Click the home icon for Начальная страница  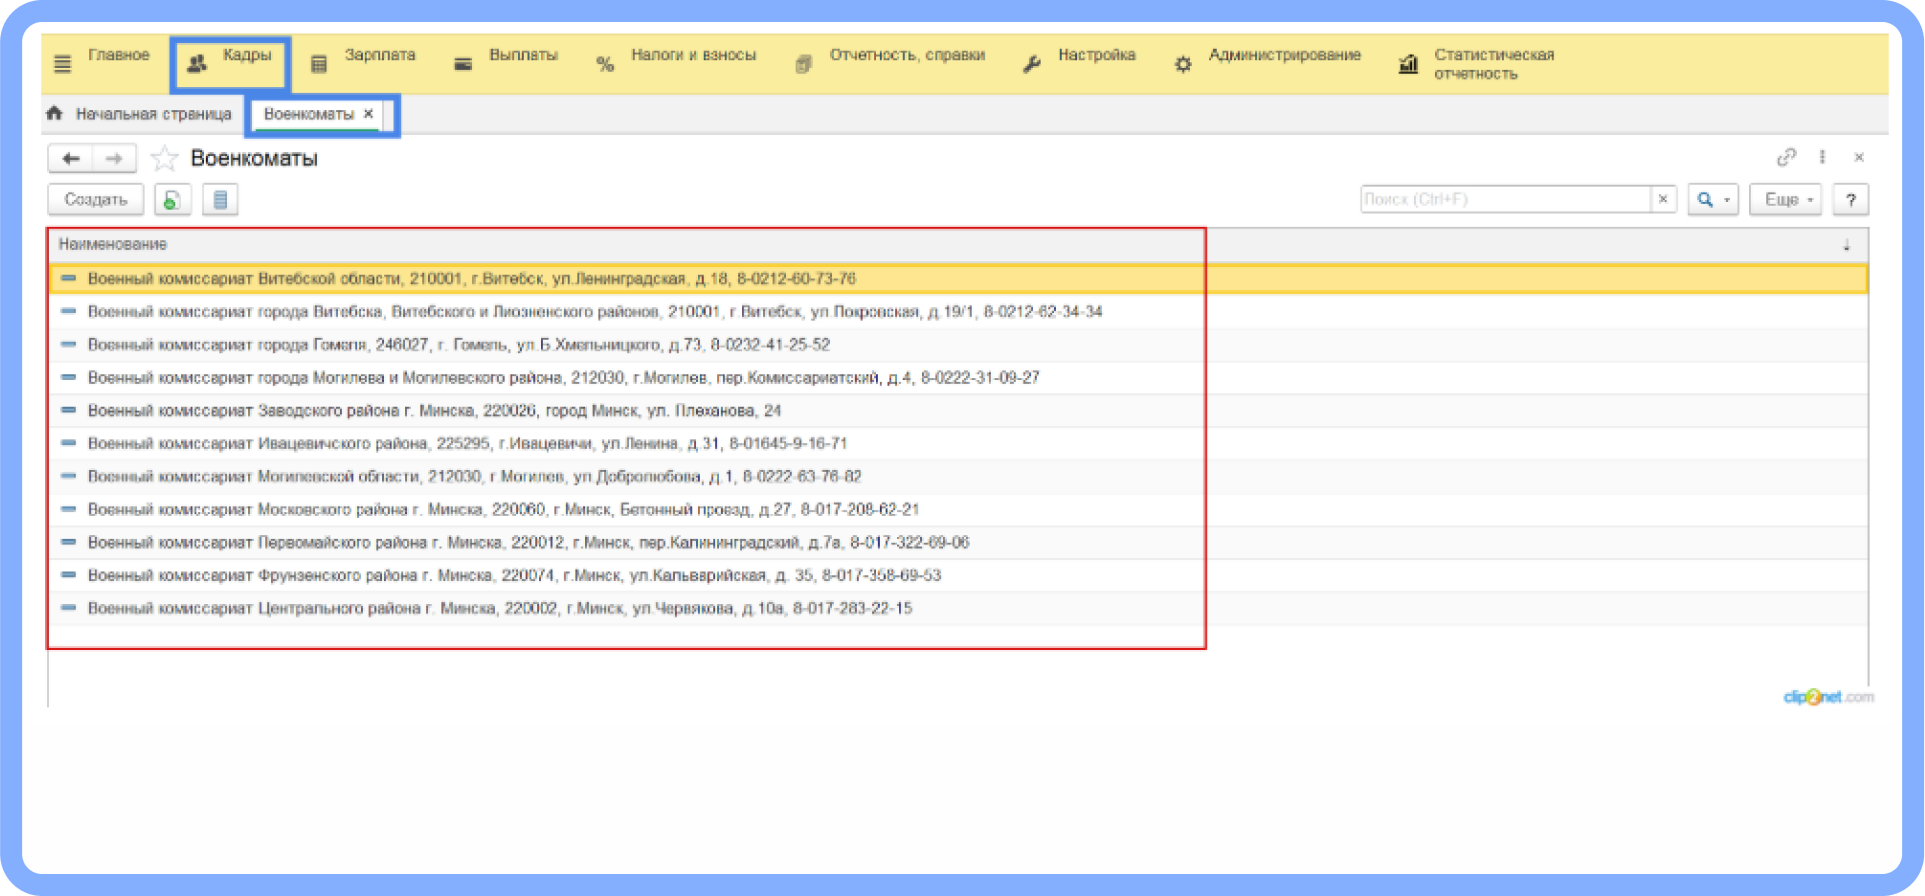coord(55,114)
